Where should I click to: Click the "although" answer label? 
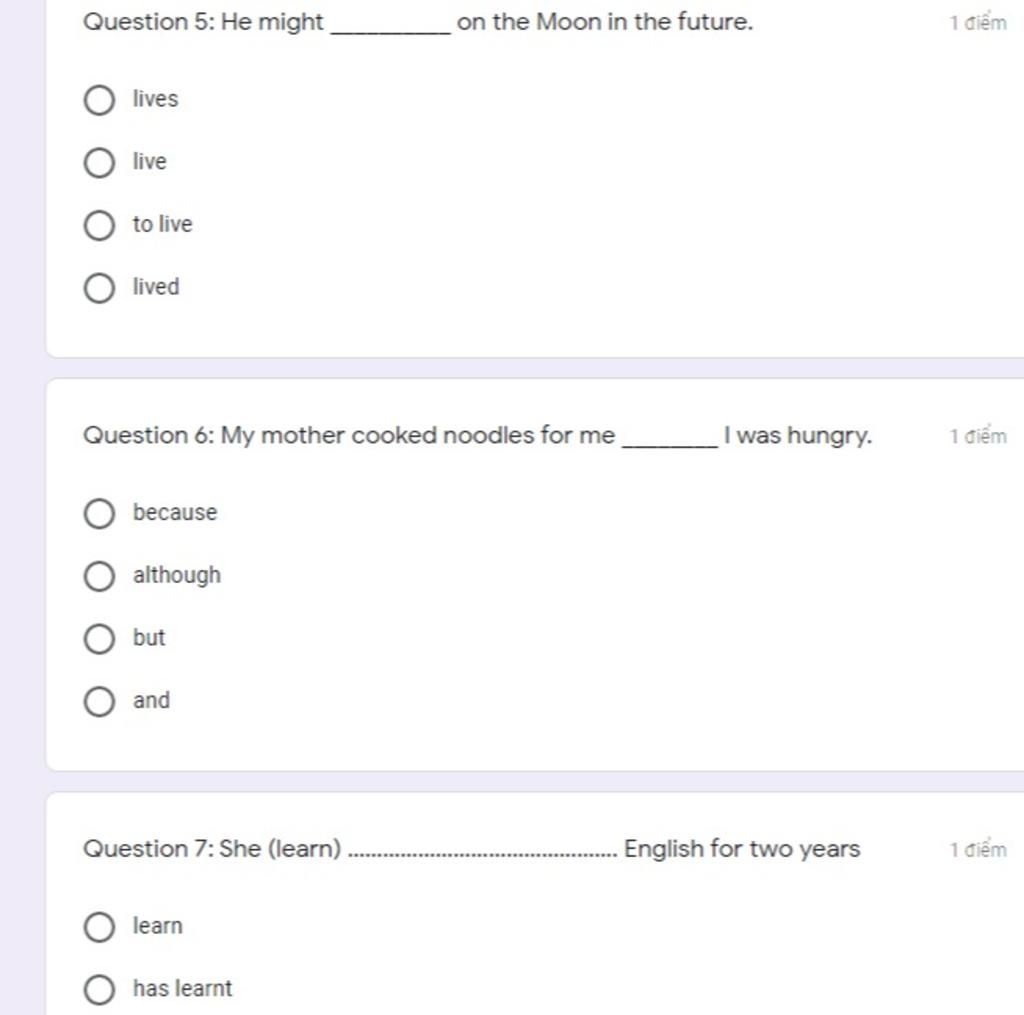[x=177, y=575]
